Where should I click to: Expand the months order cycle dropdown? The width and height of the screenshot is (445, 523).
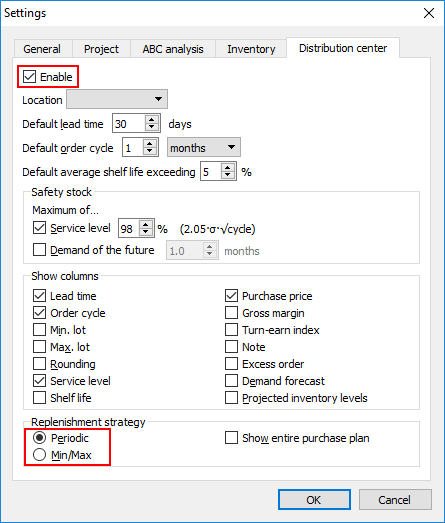point(204,147)
